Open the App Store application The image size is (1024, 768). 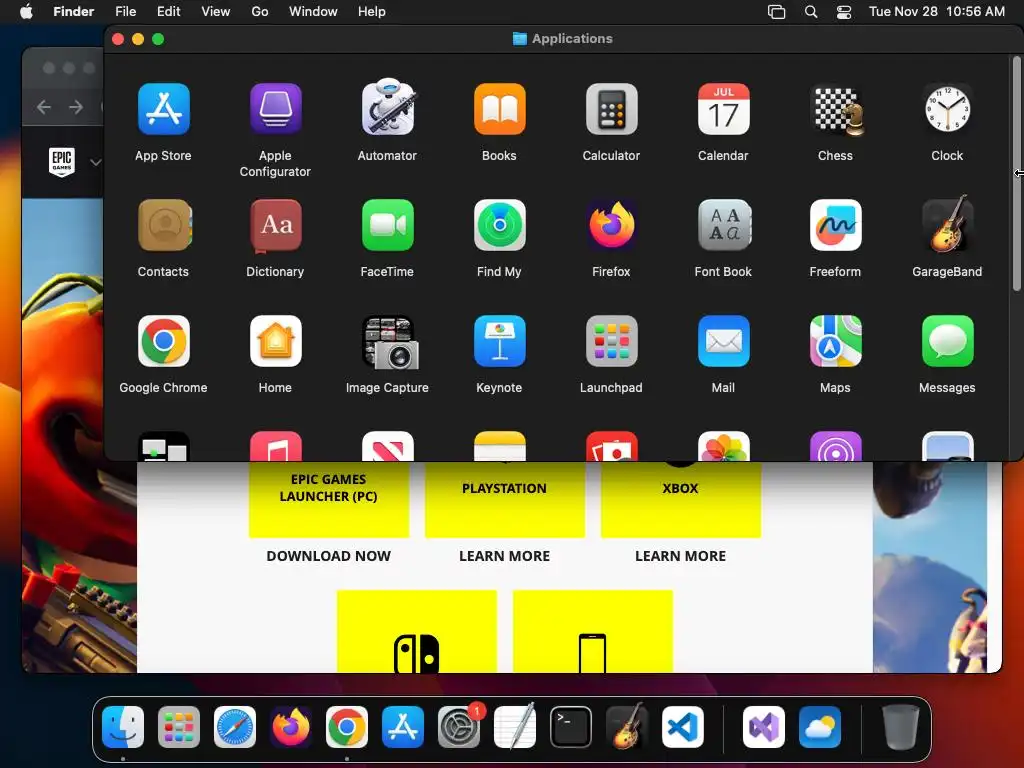pyautogui.click(x=163, y=109)
